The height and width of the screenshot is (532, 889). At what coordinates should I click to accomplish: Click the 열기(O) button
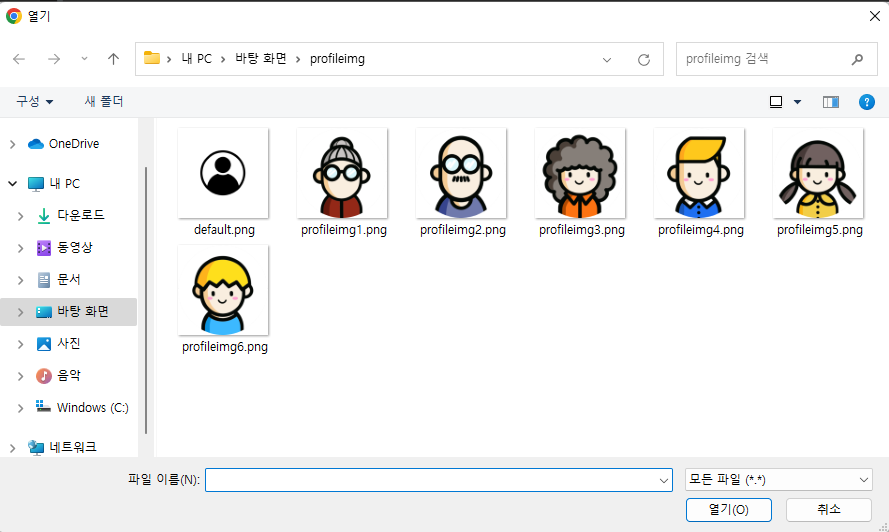pos(729,510)
